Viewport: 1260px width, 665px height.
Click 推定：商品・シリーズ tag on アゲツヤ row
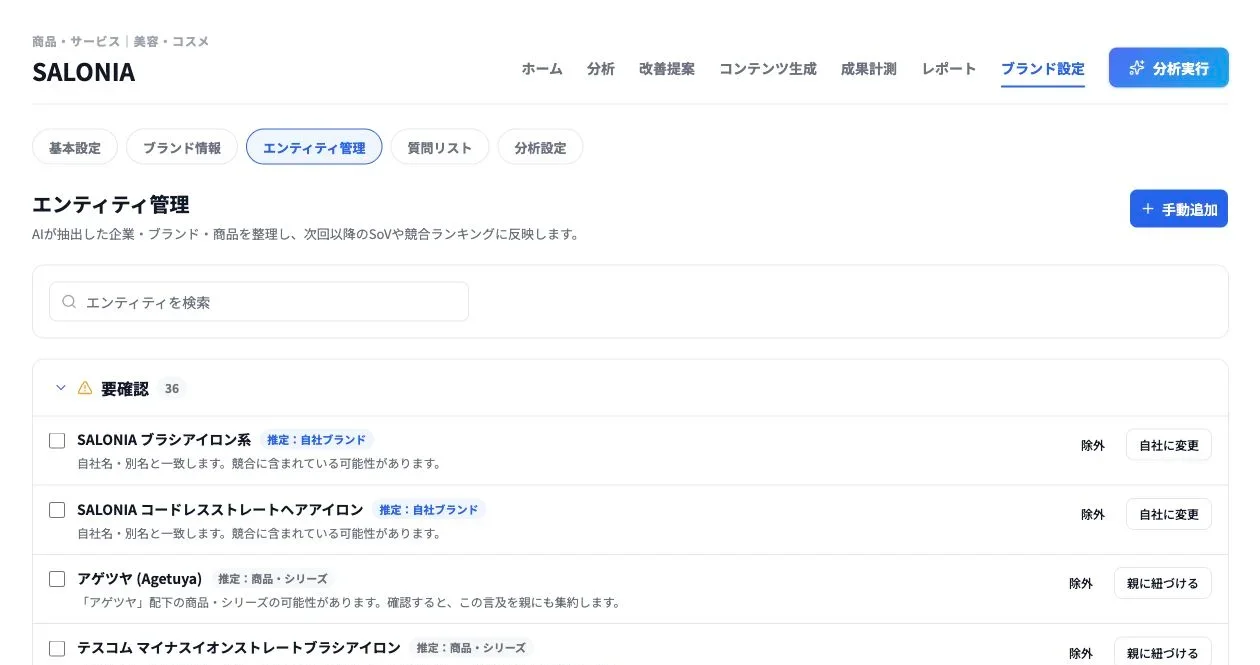point(273,578)
